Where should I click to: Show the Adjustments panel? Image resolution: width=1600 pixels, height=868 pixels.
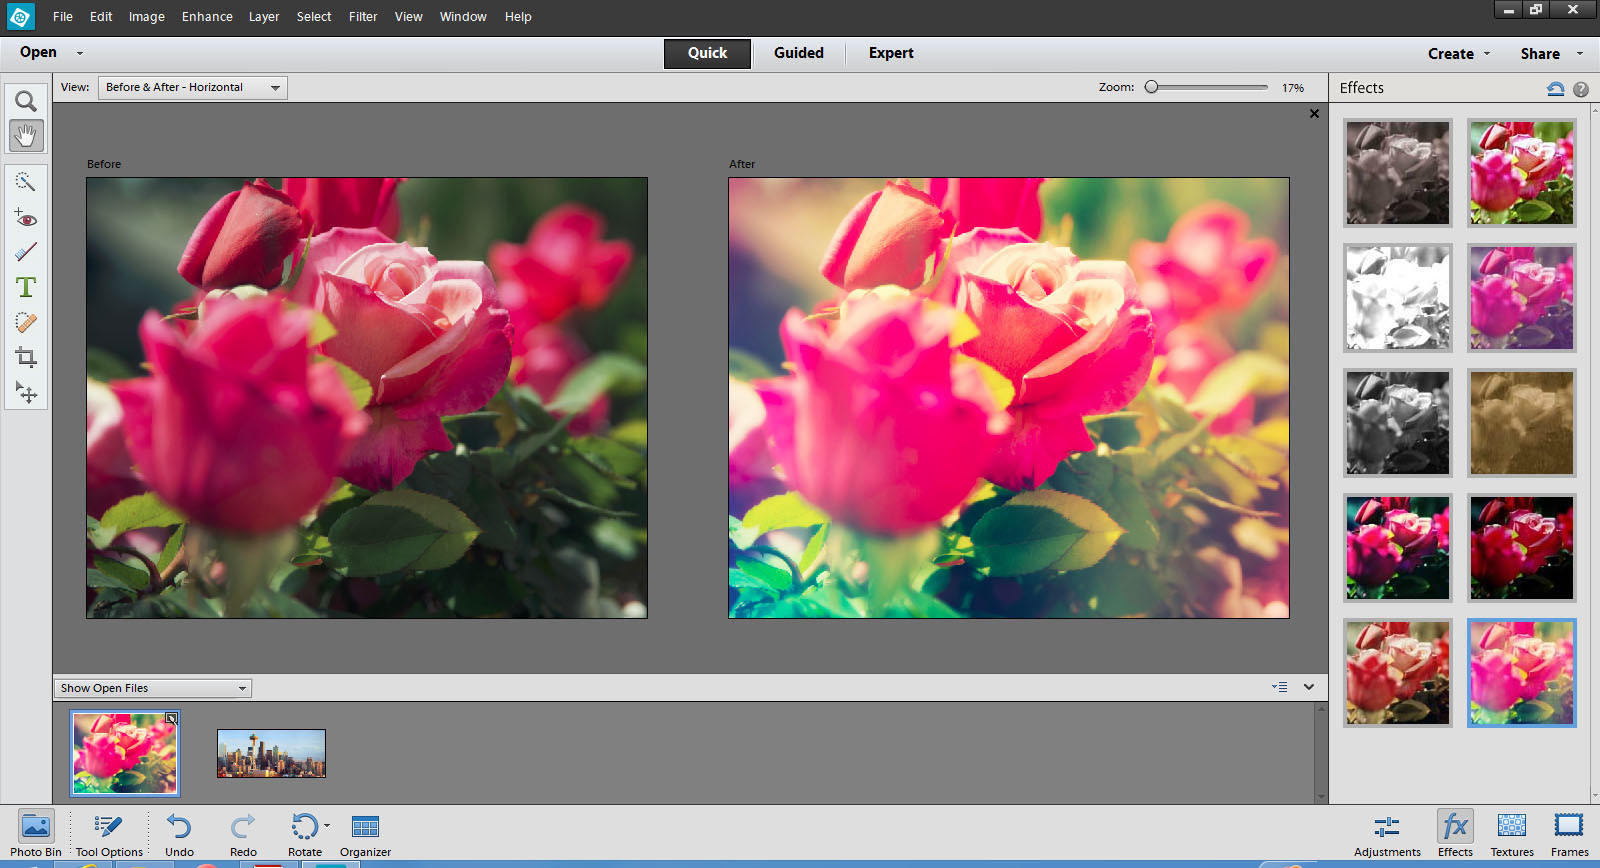click(1387, 833)
